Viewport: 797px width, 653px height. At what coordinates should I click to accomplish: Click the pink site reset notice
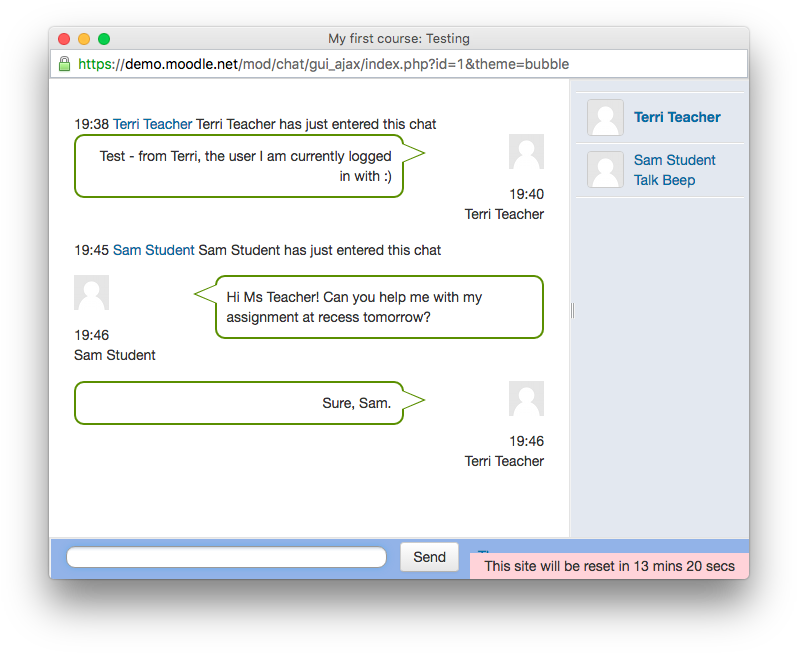coord(609,566)
